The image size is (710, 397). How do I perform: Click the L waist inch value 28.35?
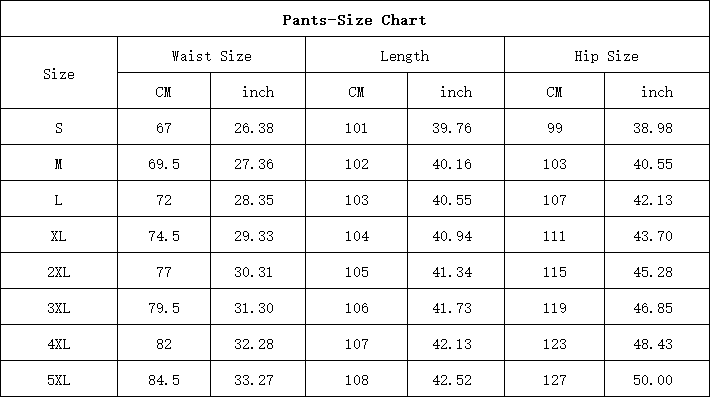coord(254,200)
